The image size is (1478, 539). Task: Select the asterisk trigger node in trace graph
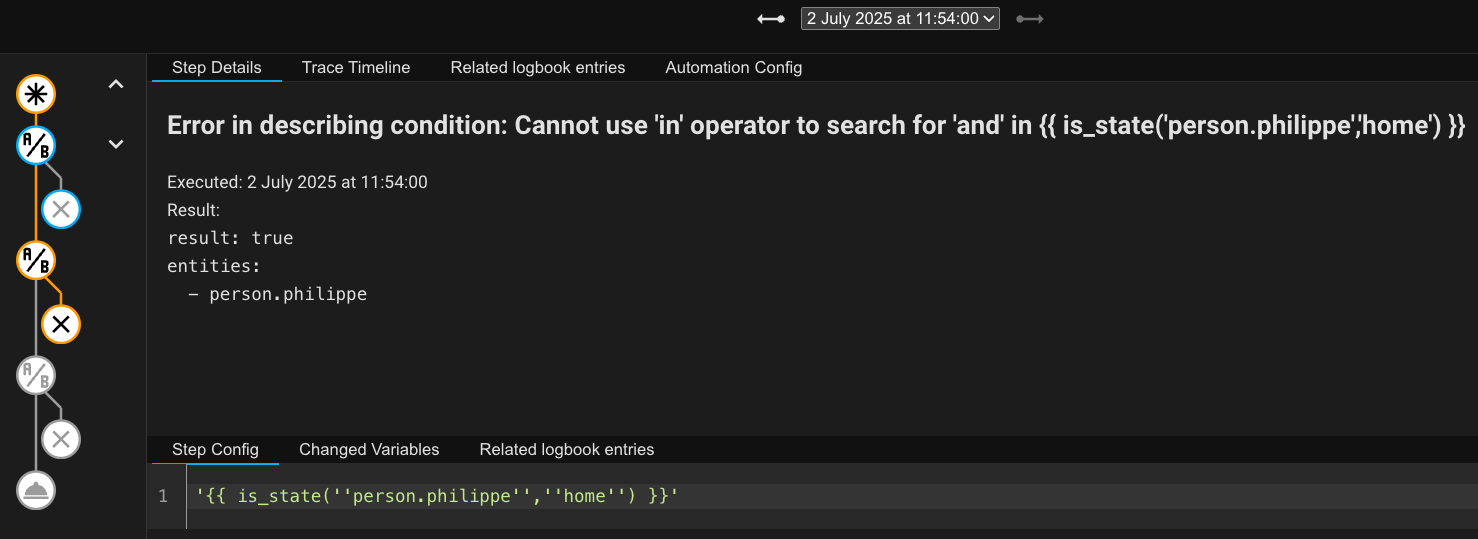coord(36,95)
